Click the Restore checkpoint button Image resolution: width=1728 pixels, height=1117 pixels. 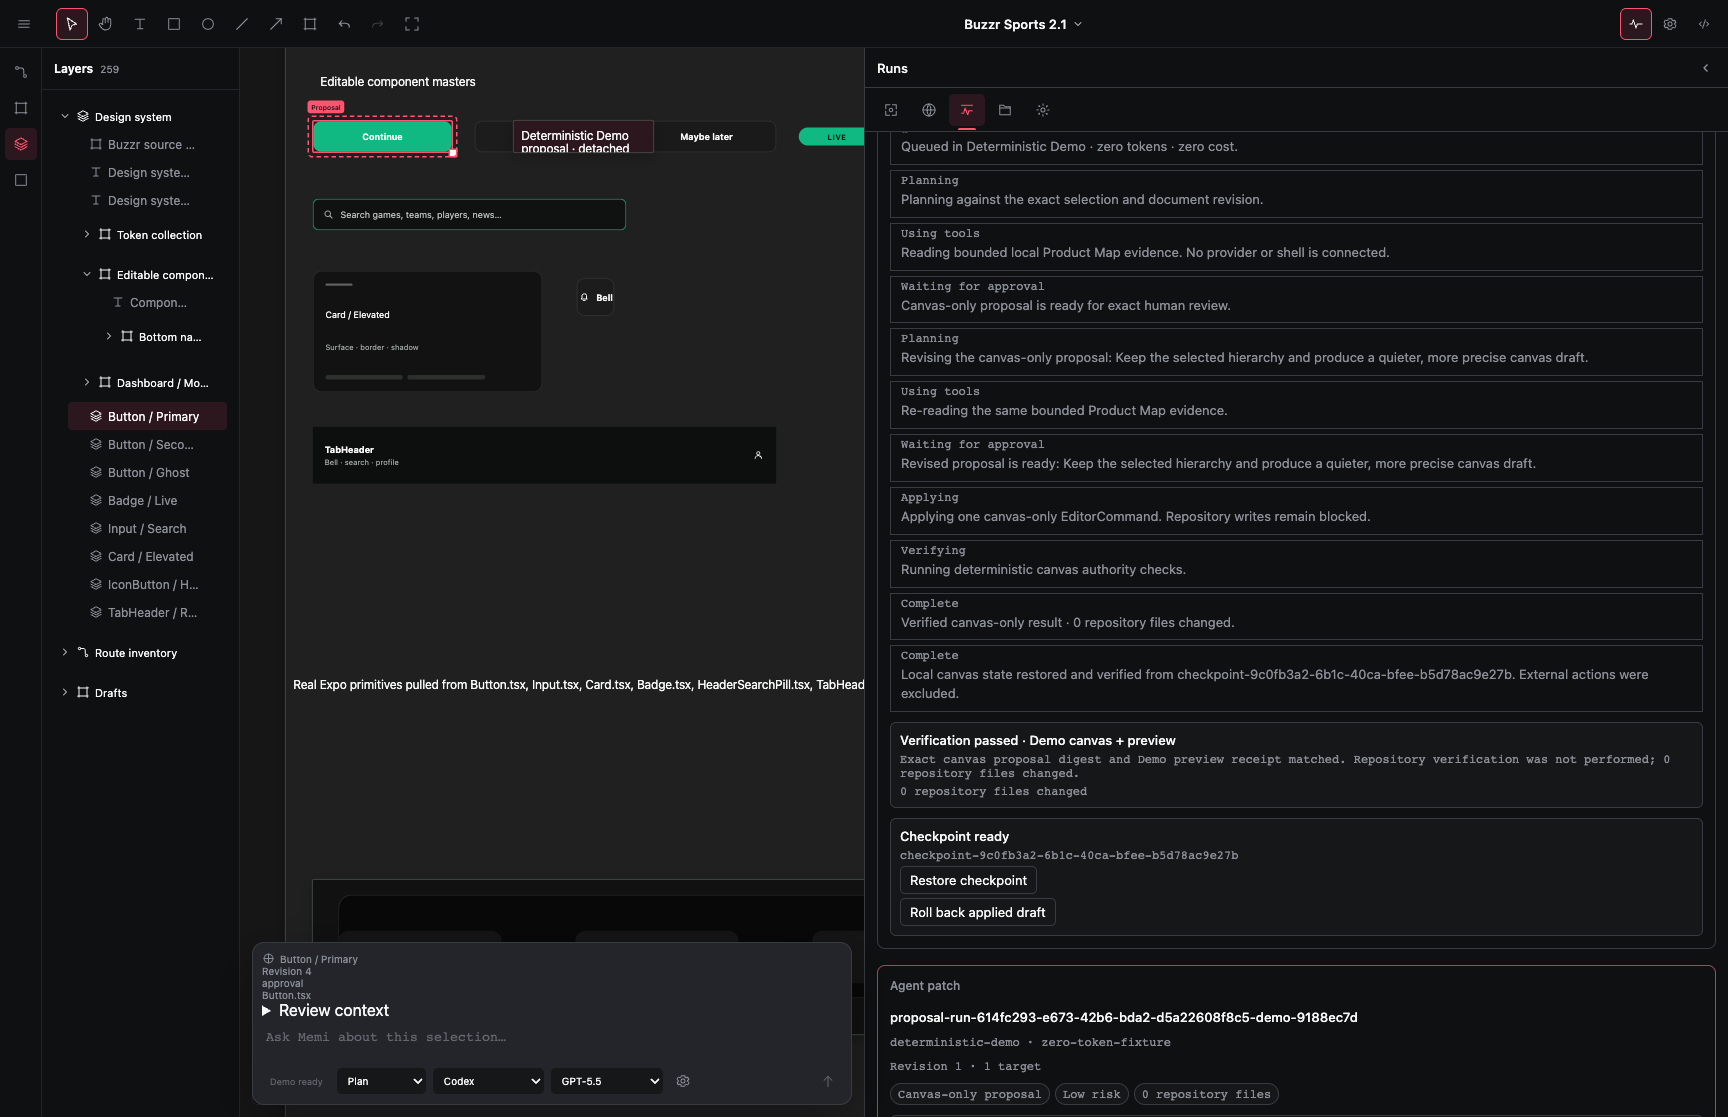tap(968, 880)
